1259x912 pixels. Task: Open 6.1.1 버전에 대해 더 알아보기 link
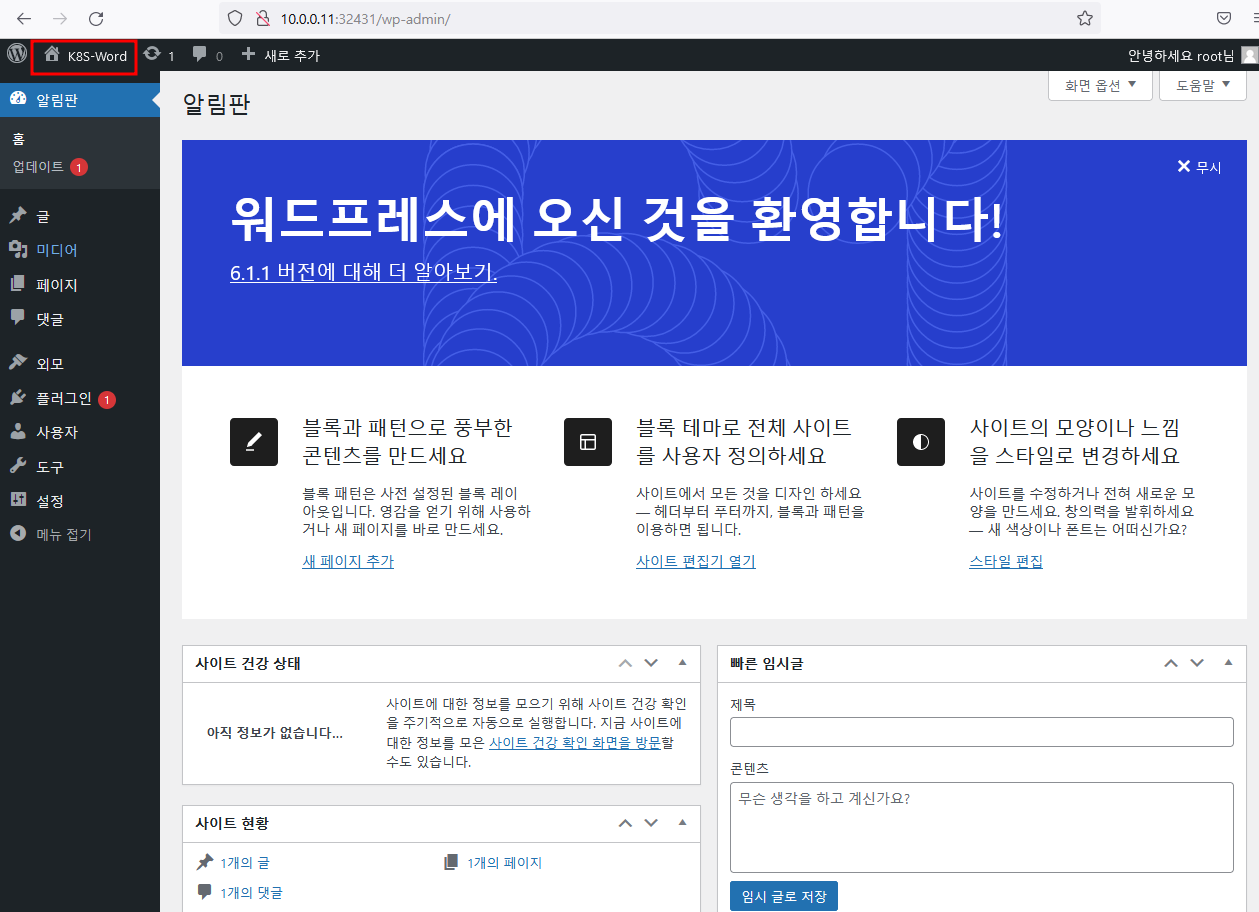click(x=363, y=273)
